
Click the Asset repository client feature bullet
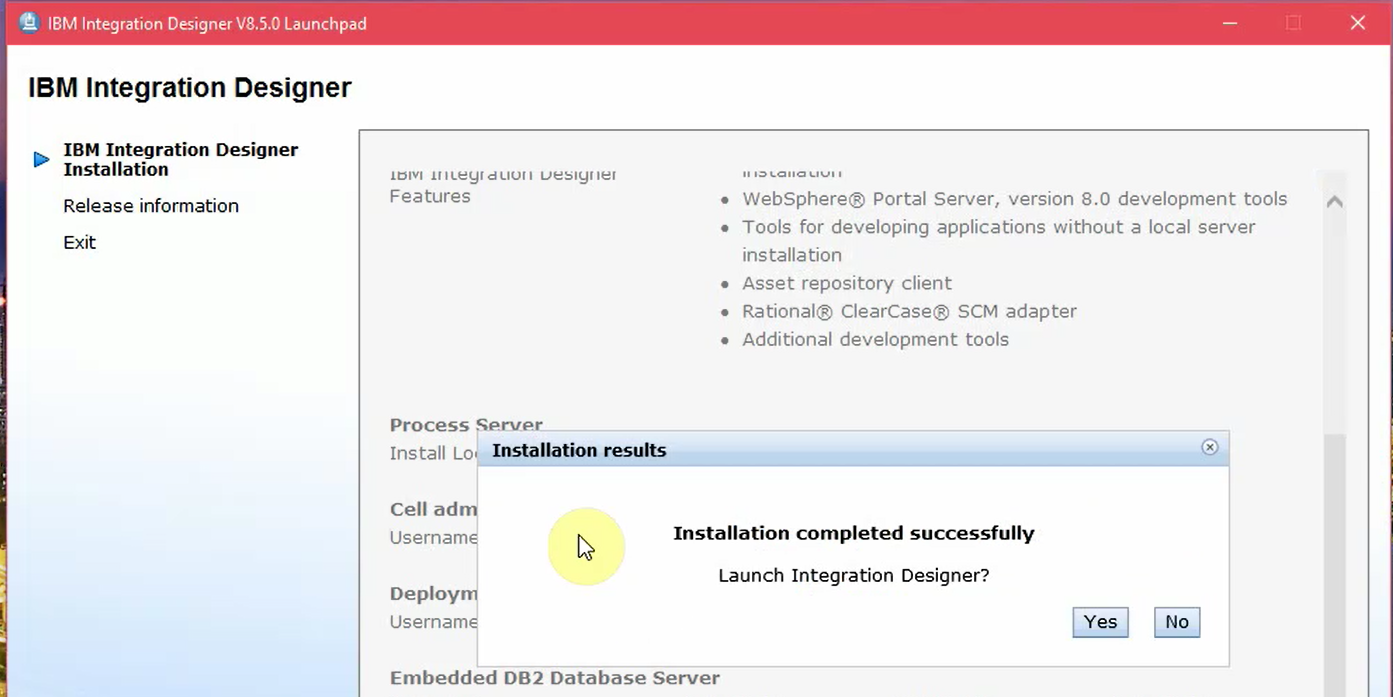click(846, 283)
